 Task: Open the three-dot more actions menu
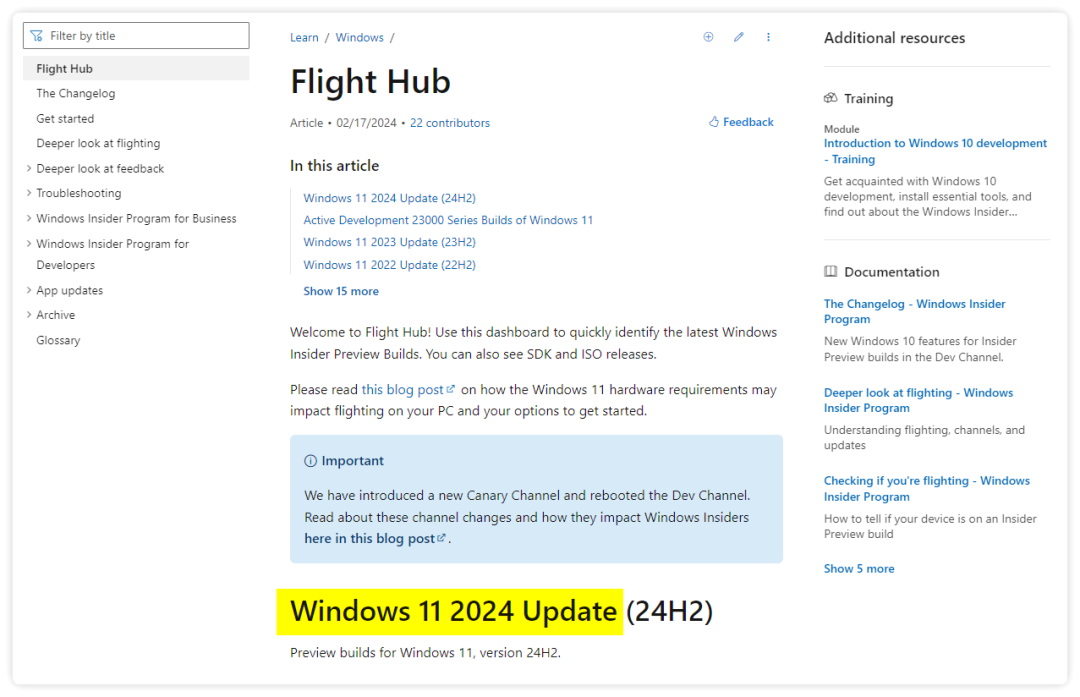pyautogui.click(x=768, y=37)
